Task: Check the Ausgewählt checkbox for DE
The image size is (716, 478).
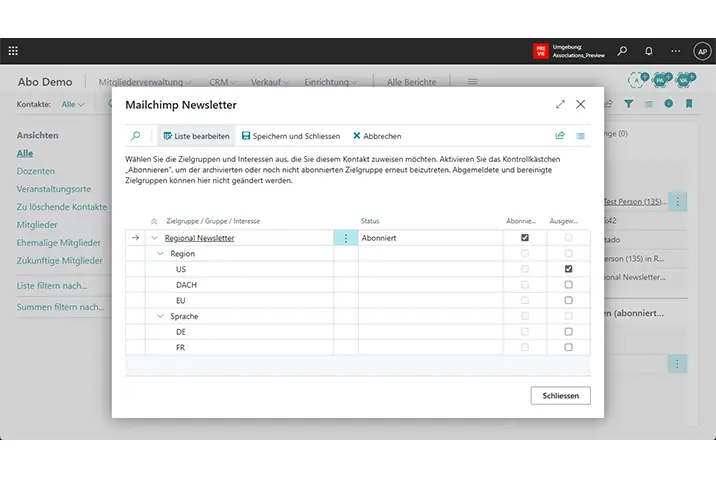Action: [x=569, y=331]
